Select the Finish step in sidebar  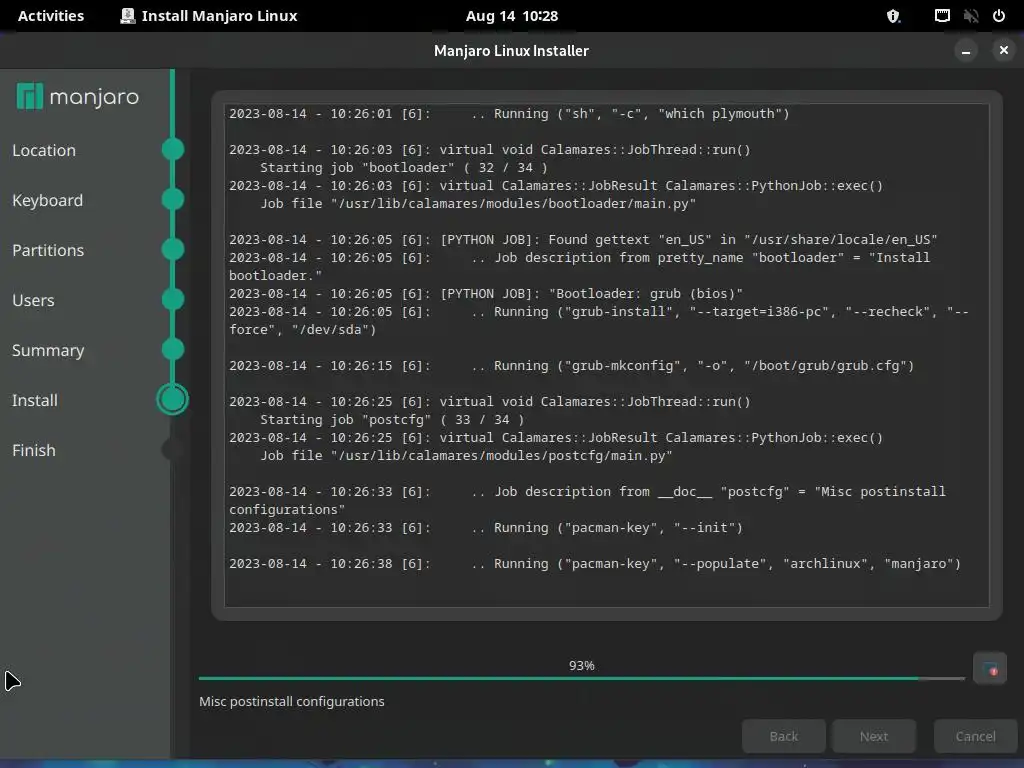(33, 451)
